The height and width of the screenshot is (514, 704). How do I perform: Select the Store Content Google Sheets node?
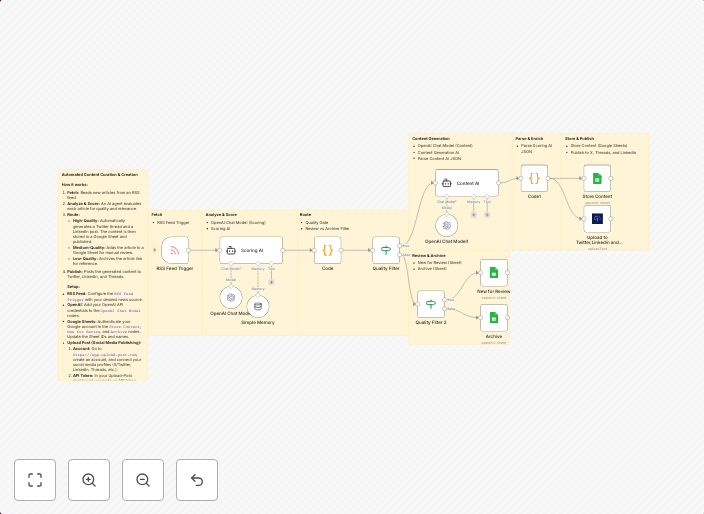click(597, 178)
